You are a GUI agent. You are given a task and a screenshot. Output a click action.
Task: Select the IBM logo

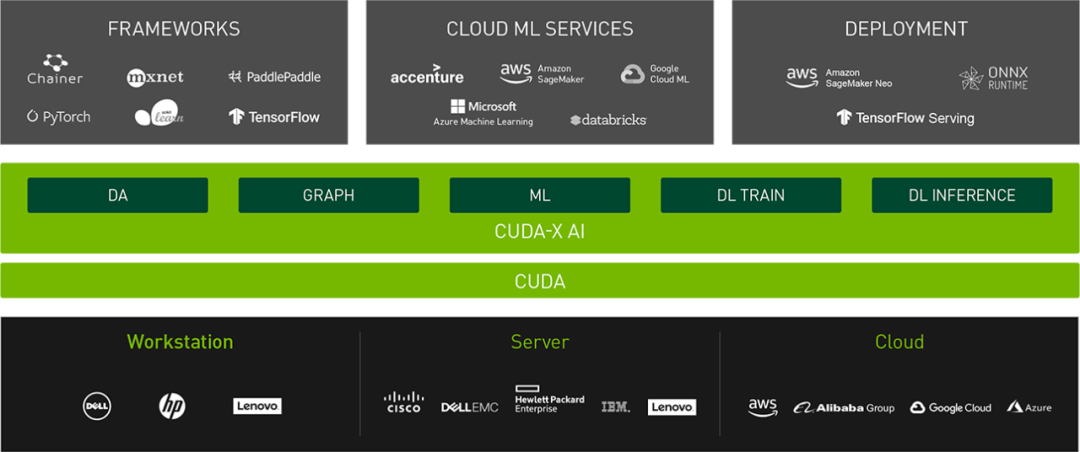tap(616, 407)
